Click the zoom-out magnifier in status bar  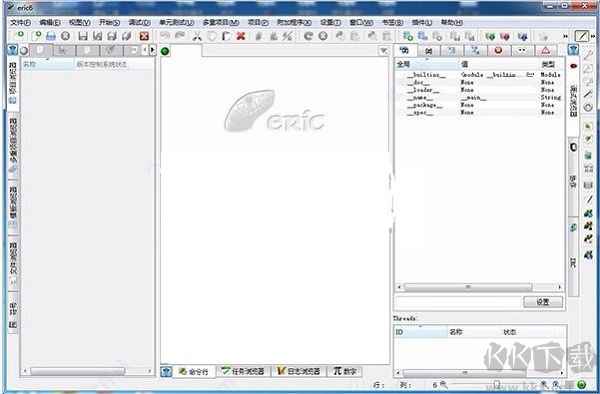pyautogui.click(x=444, y=384)
